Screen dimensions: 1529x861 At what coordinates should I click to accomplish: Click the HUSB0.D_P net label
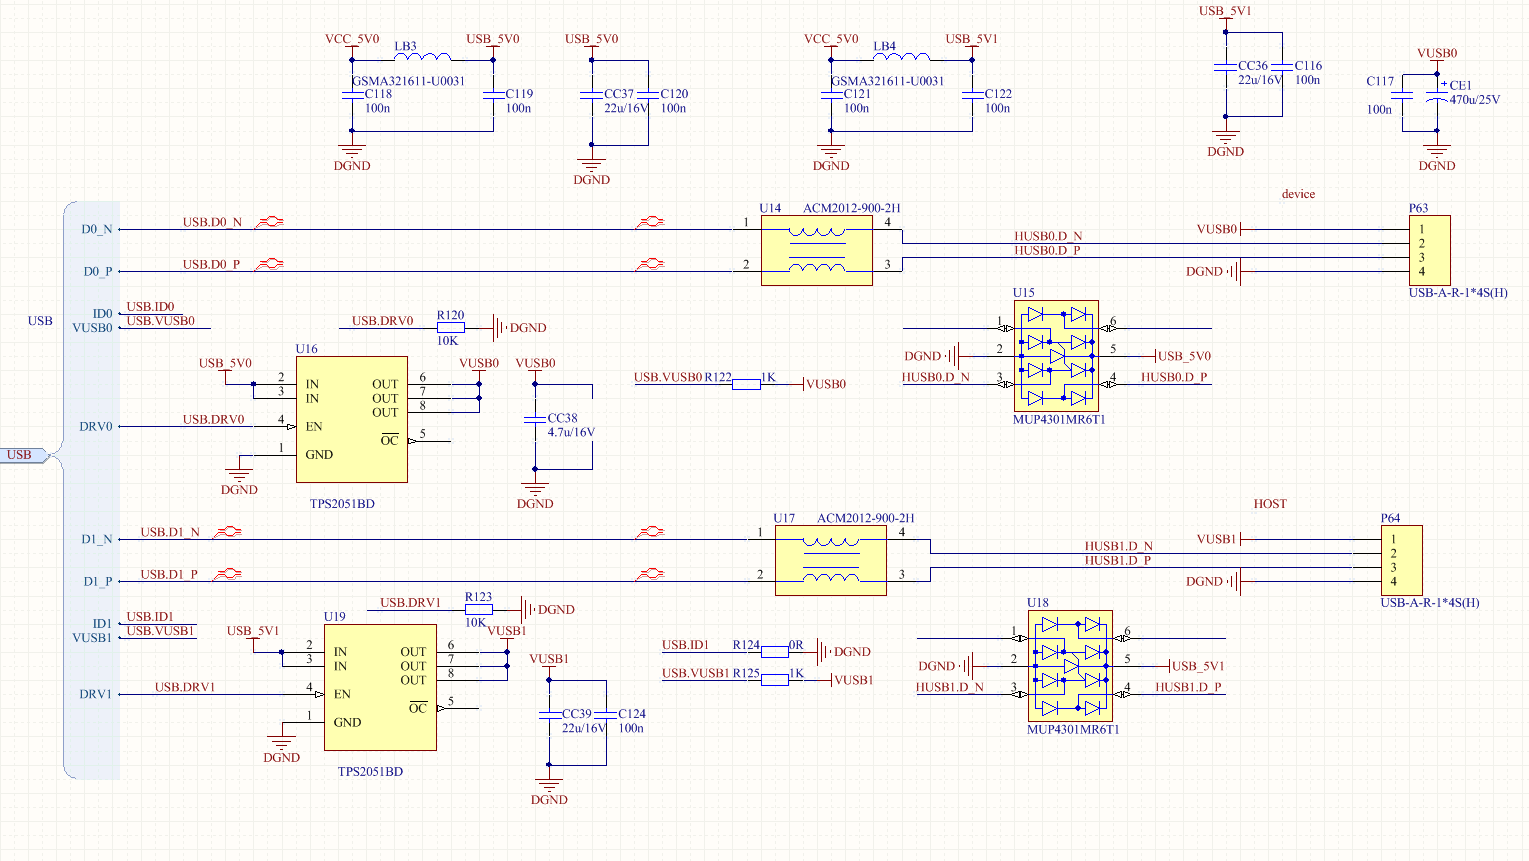click(1047, 250)
